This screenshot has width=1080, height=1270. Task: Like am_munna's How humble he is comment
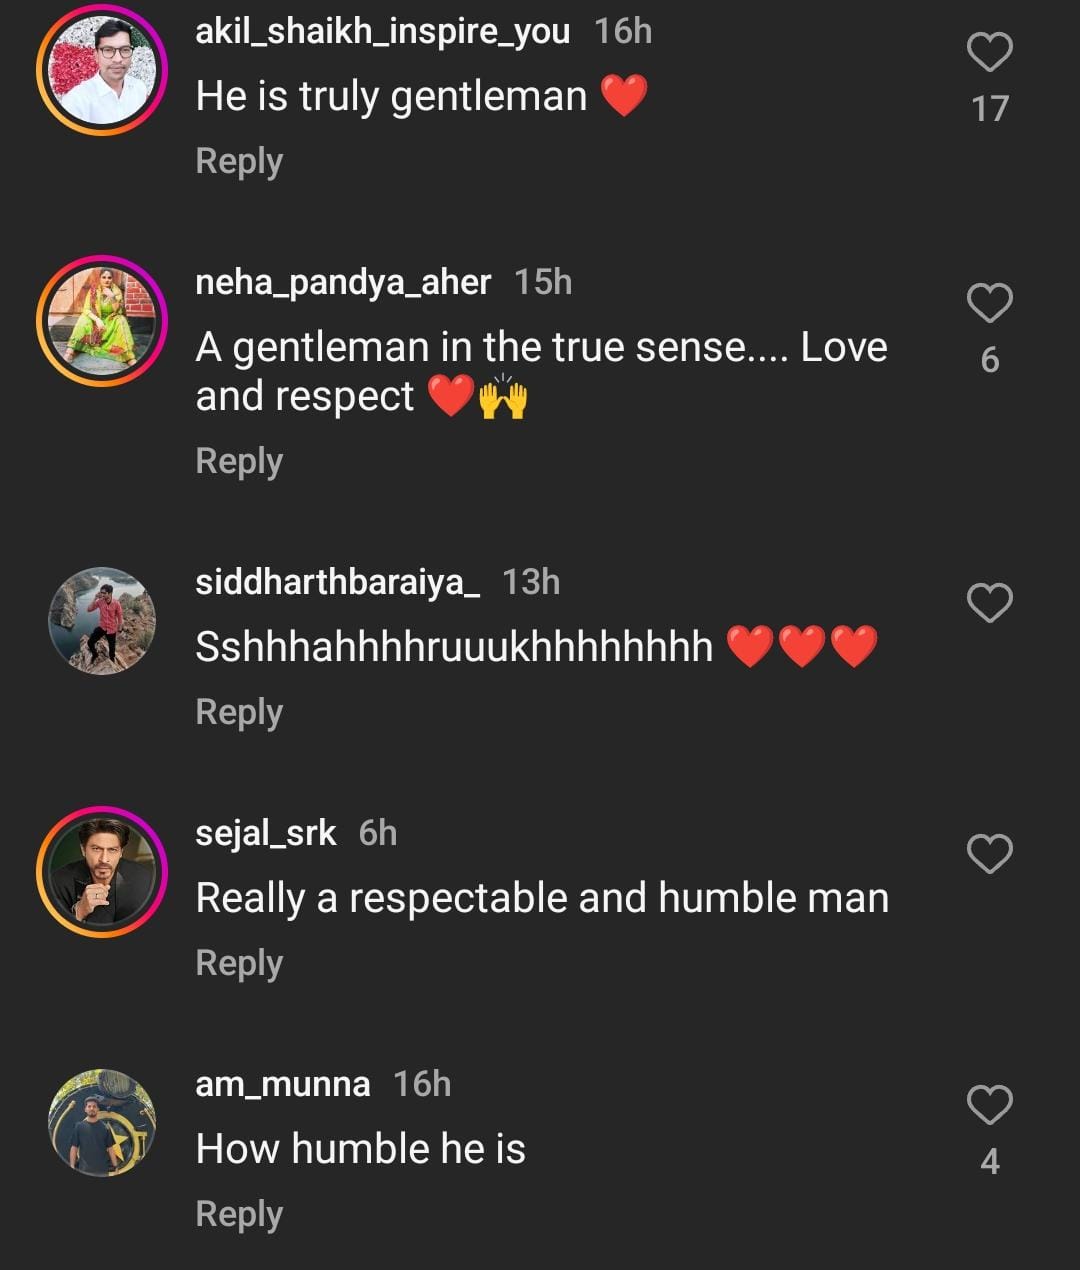[x=989, y=1105]
